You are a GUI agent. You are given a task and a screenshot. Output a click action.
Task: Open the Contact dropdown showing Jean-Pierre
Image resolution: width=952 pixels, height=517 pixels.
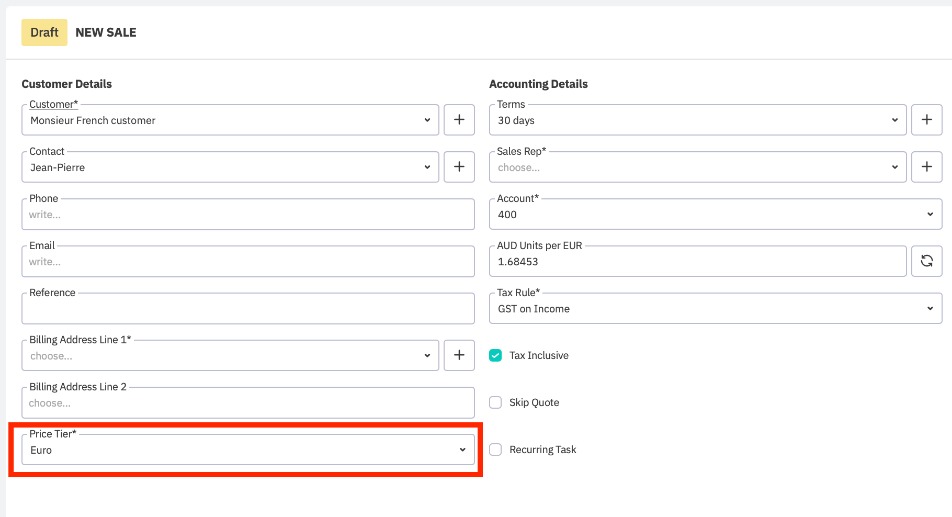click(229, 167)
